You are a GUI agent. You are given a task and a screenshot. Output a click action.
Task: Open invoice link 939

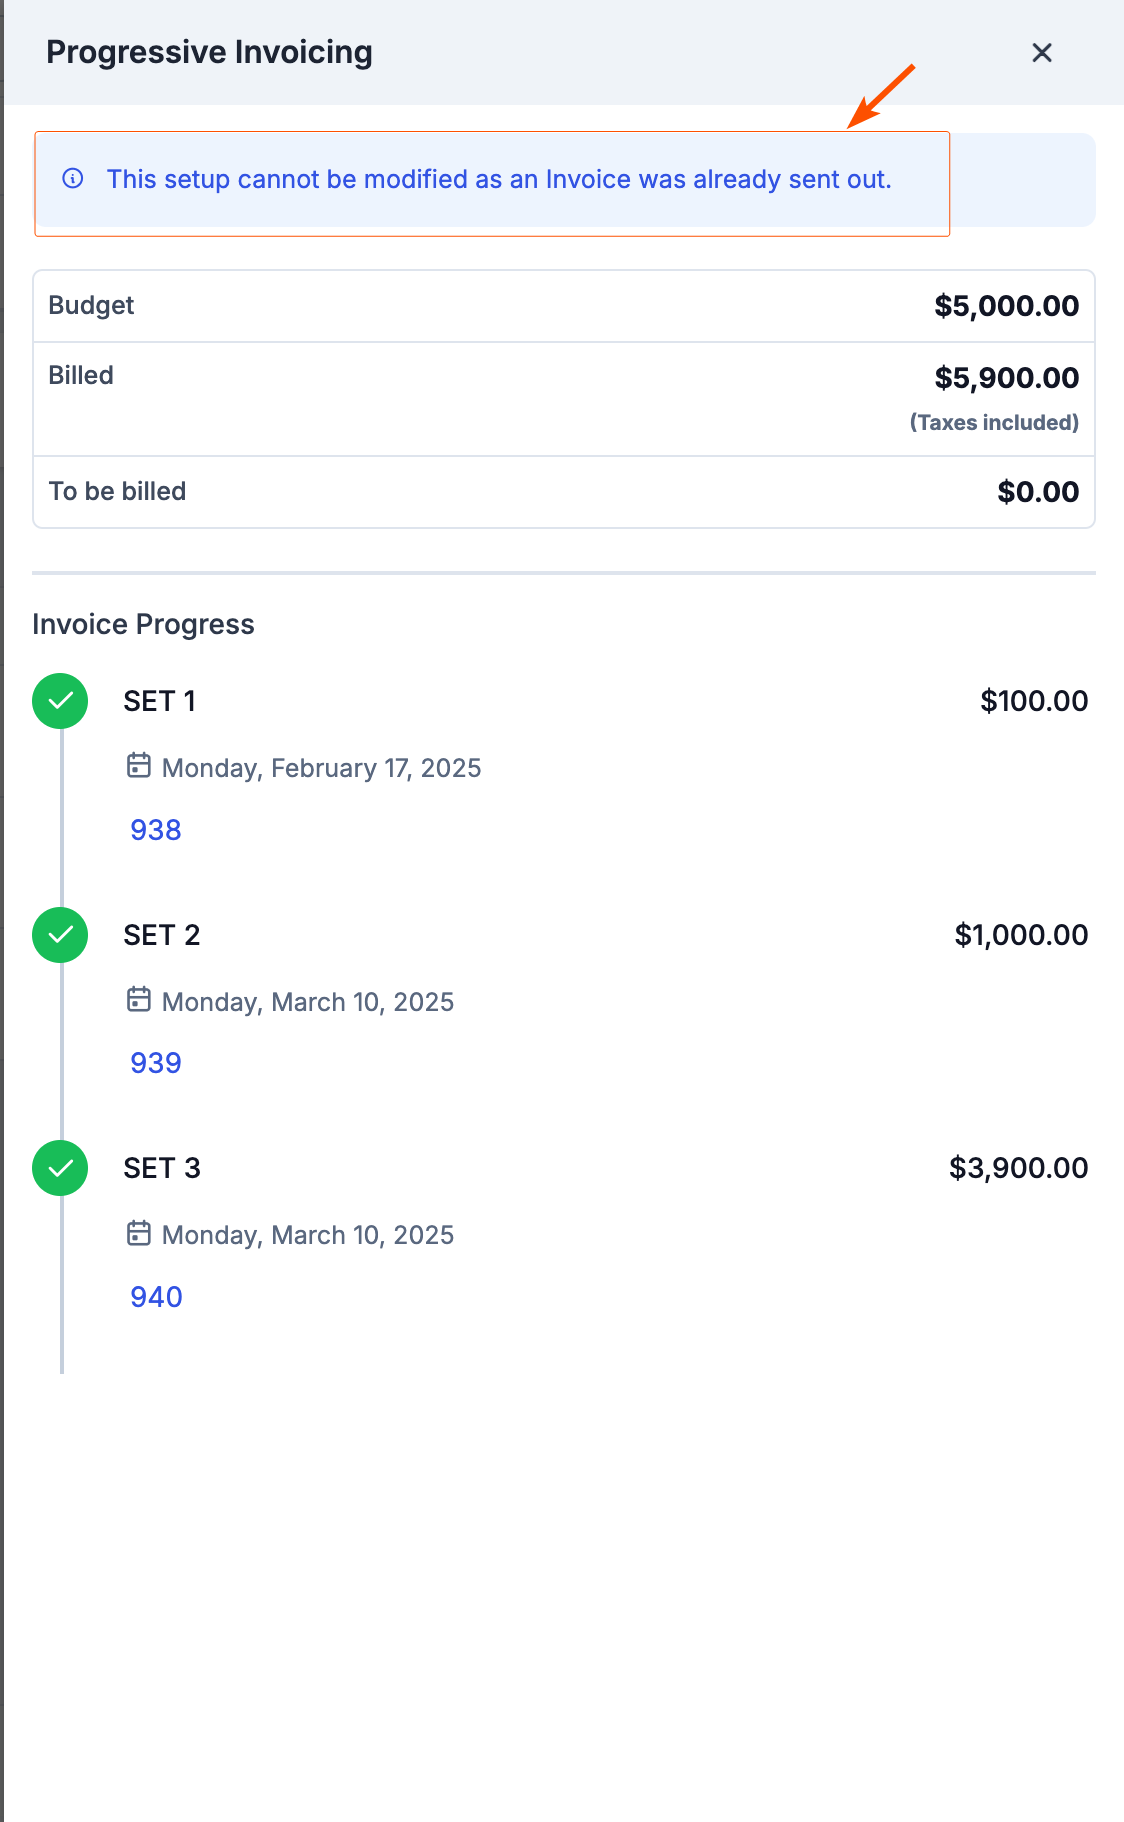[x=156, y=1063]
